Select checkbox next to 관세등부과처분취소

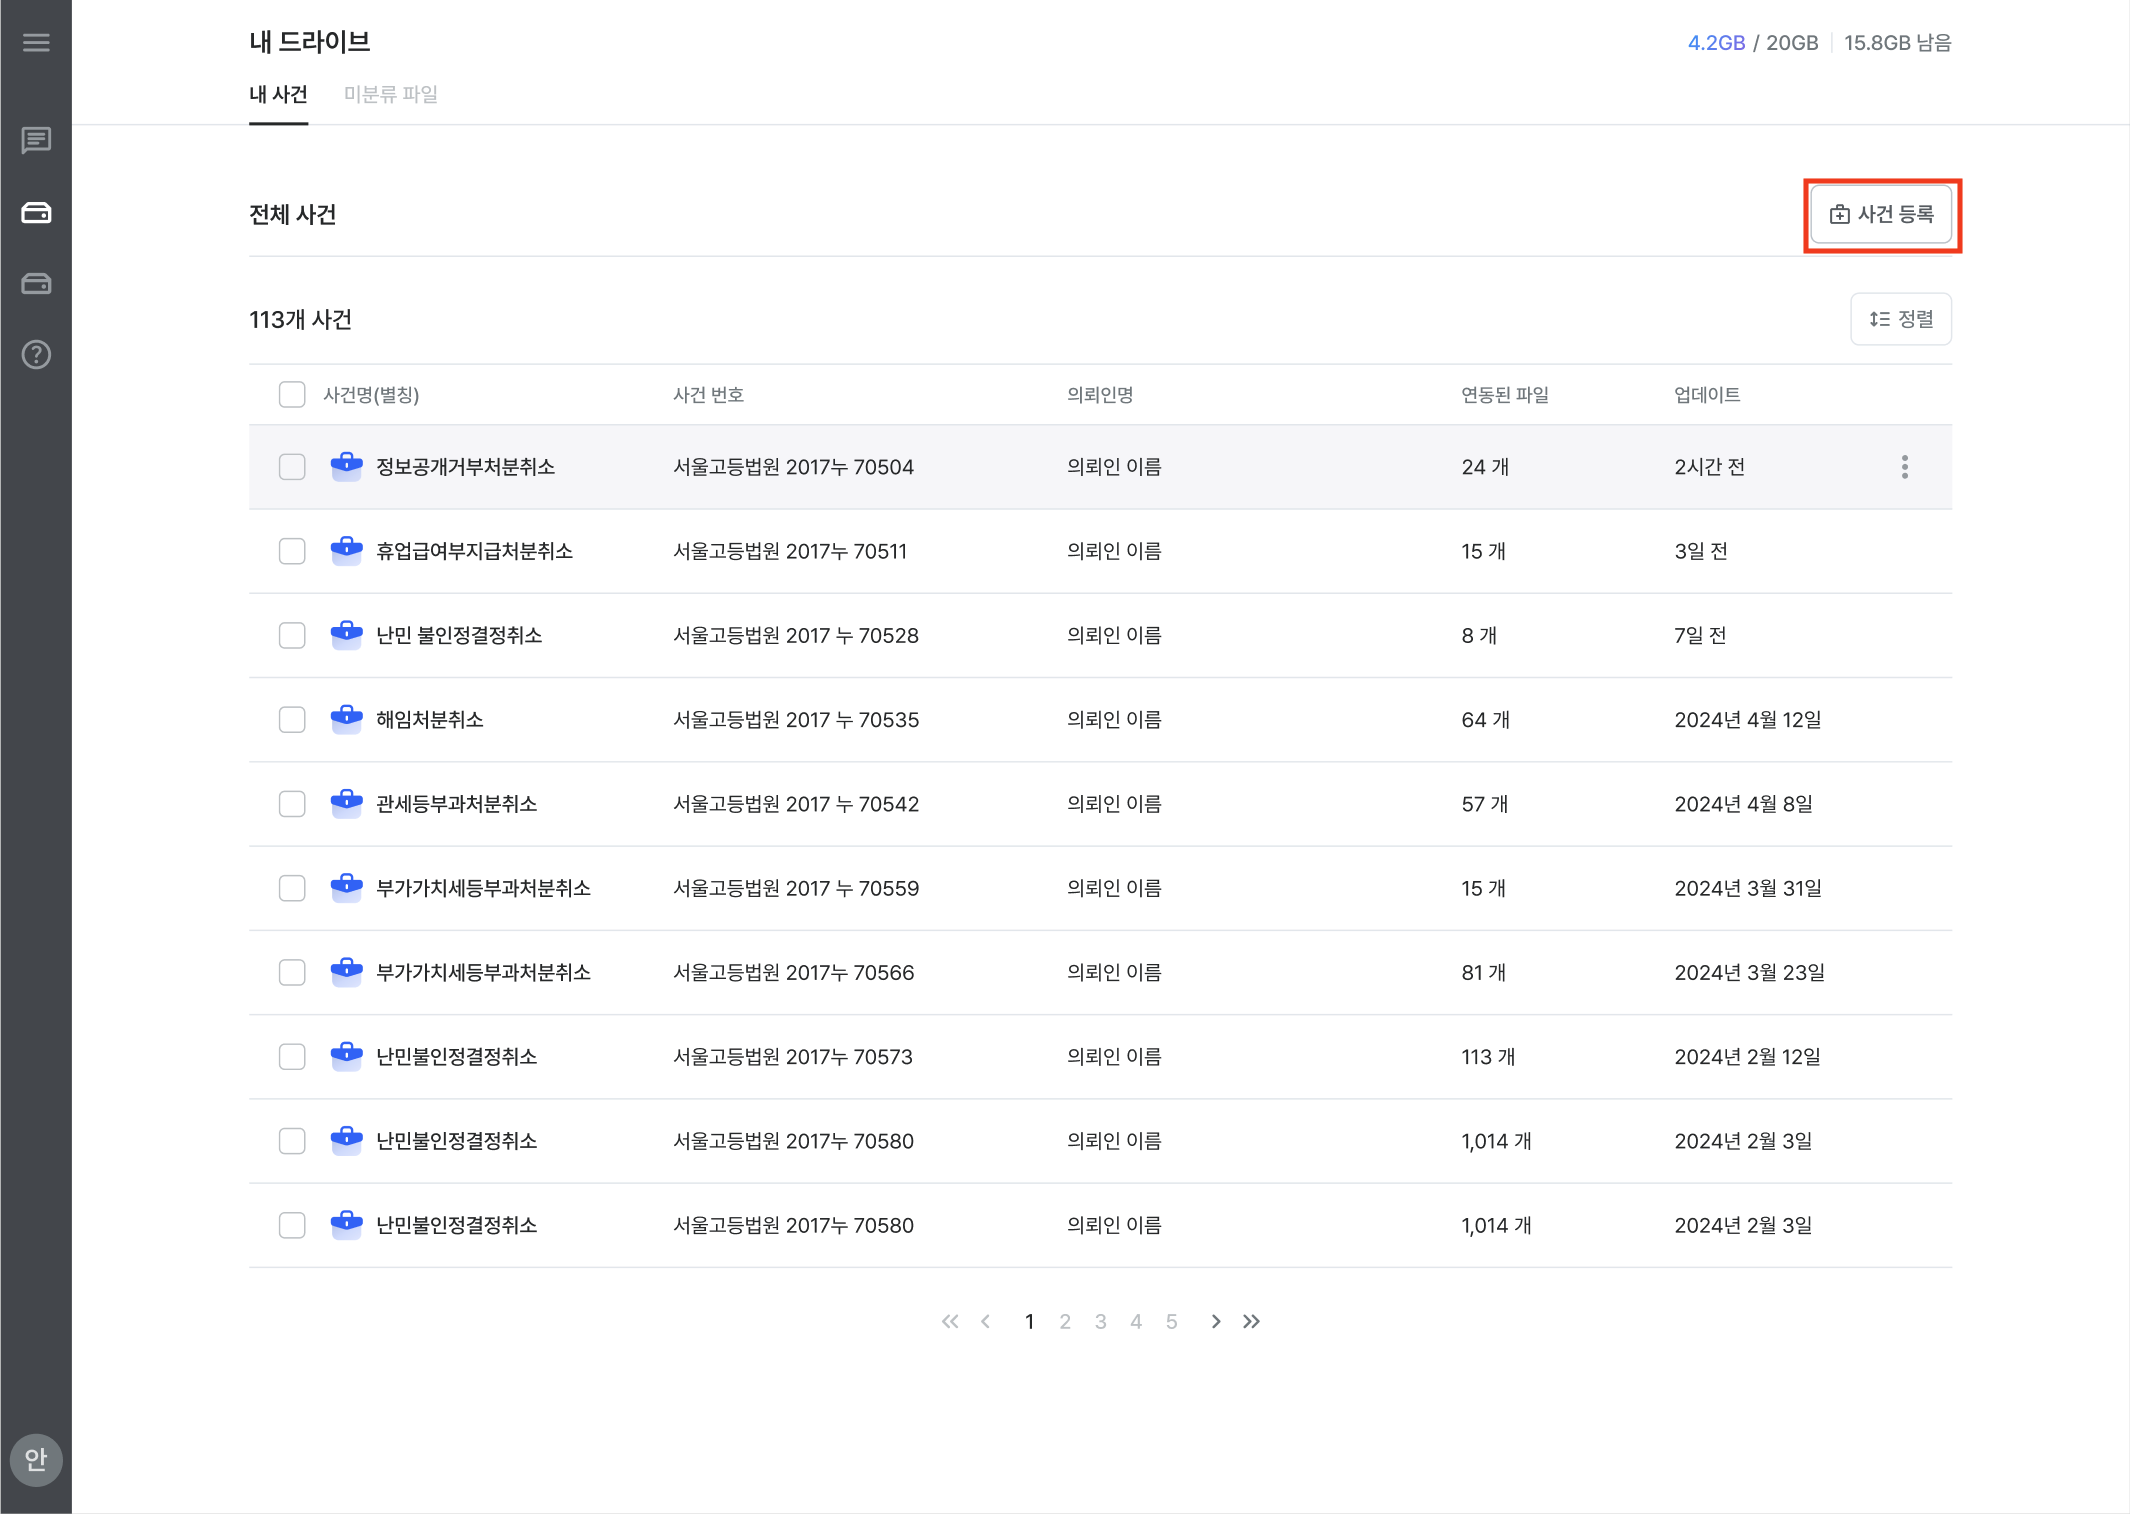[x=292, y=804]
